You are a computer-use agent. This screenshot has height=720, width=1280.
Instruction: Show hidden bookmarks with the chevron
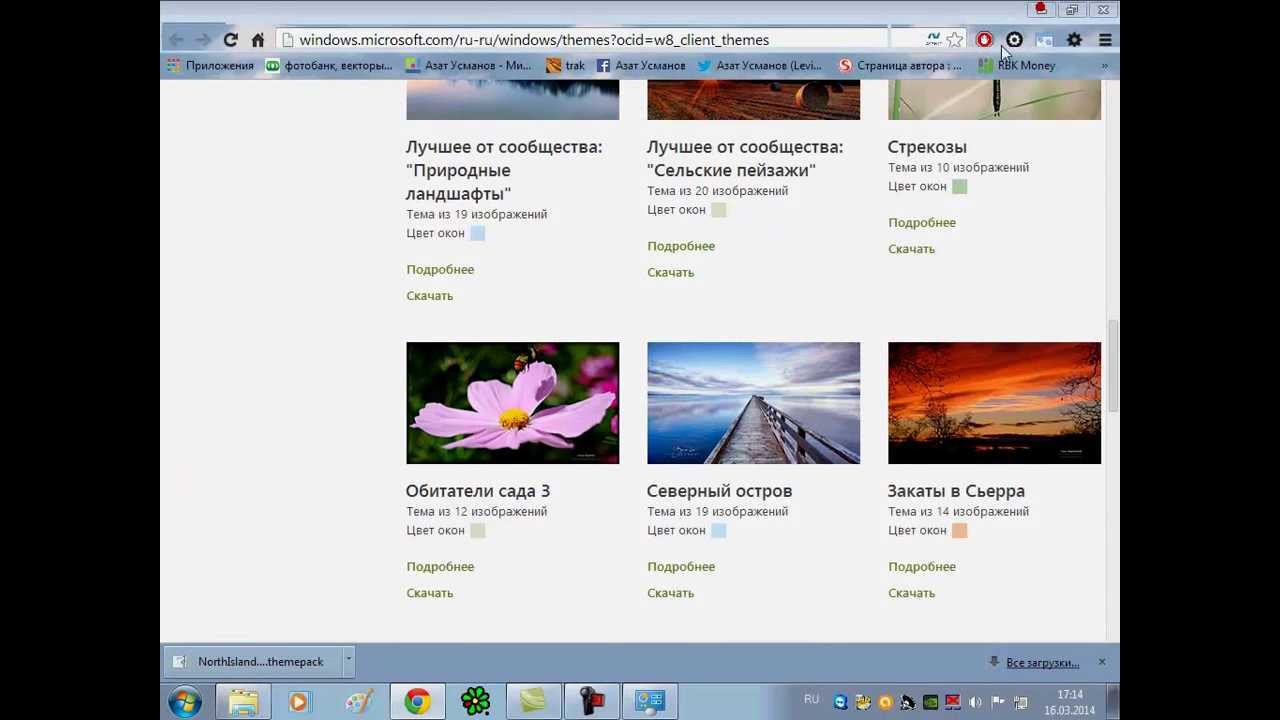[x=1104, y=66]
